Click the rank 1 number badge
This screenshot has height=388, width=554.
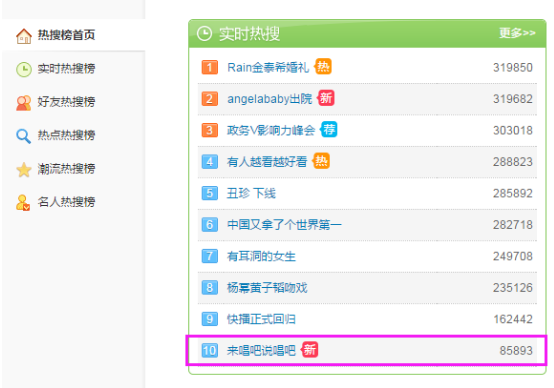(x=210, y=67)
